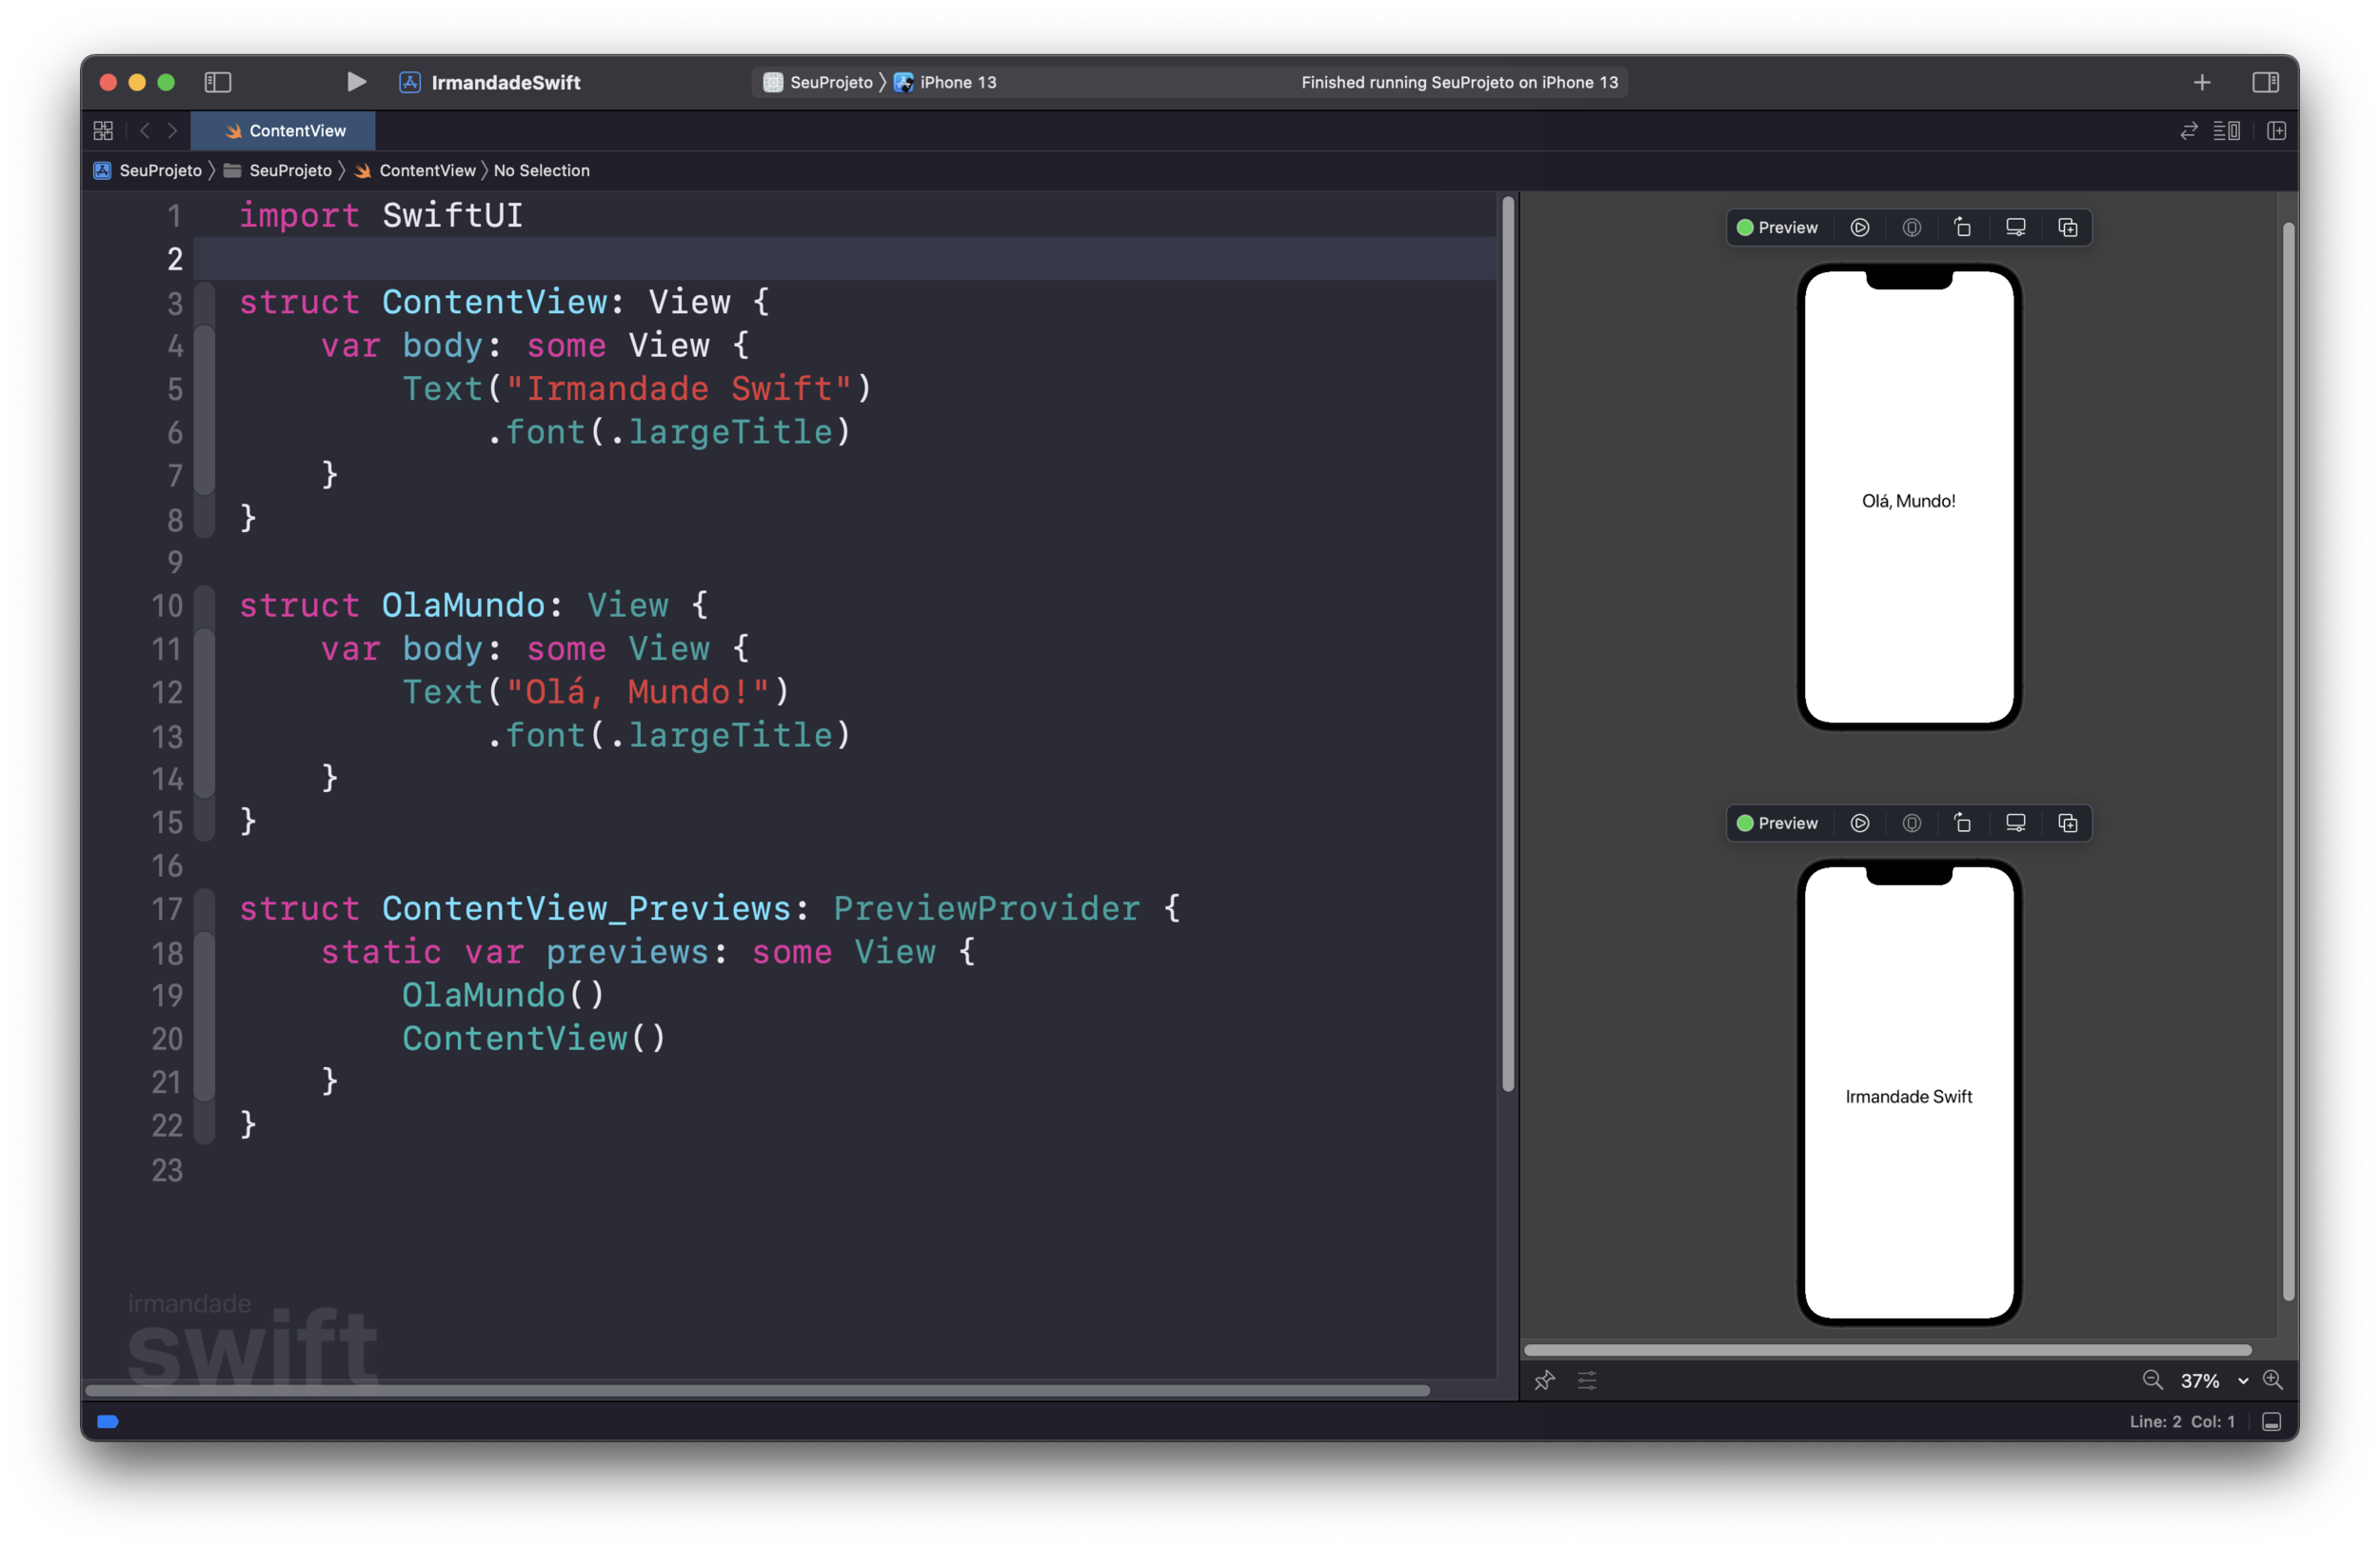Toggle the navigator sidebar panel
The image size is (2380, 1548).
218,82
